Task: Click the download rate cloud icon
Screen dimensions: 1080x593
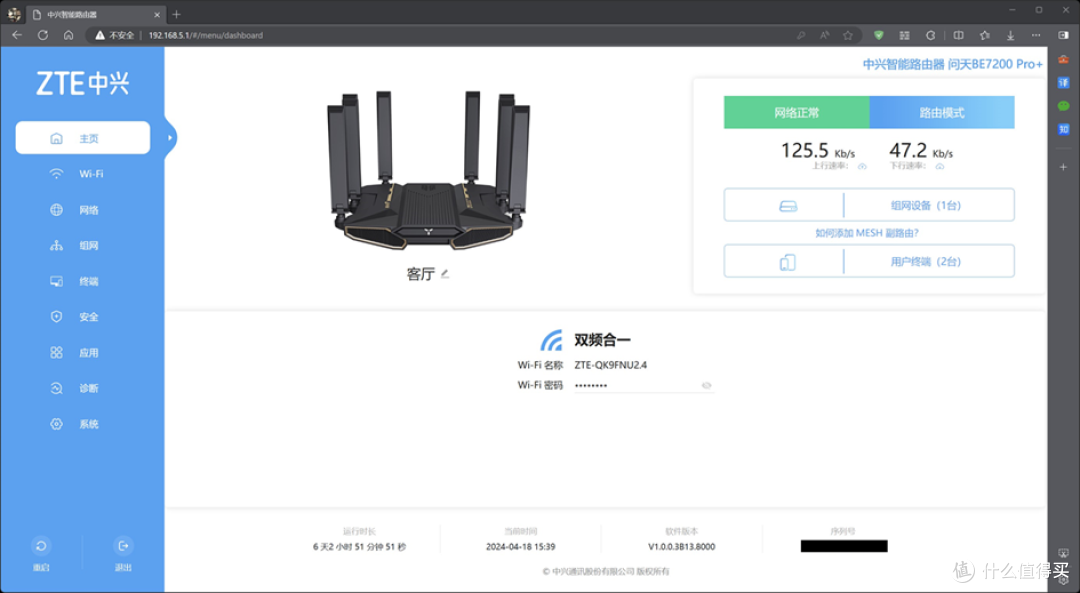Action: coord(939,166)
